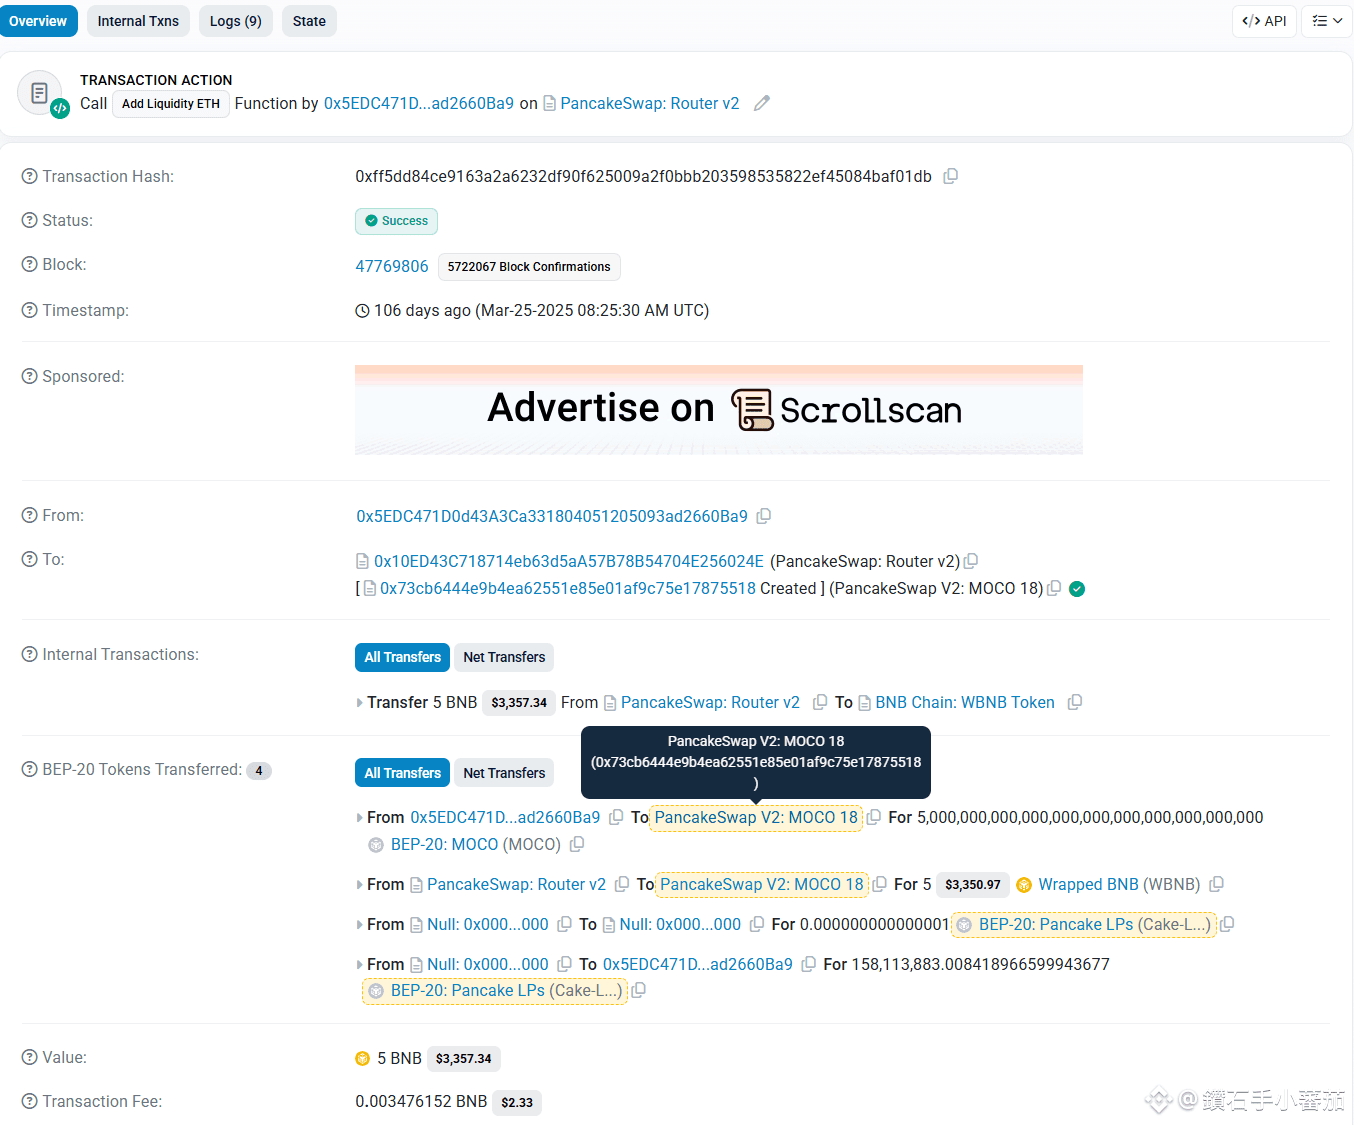
Task: Click the API button
Action: (x=1264, y=21)
